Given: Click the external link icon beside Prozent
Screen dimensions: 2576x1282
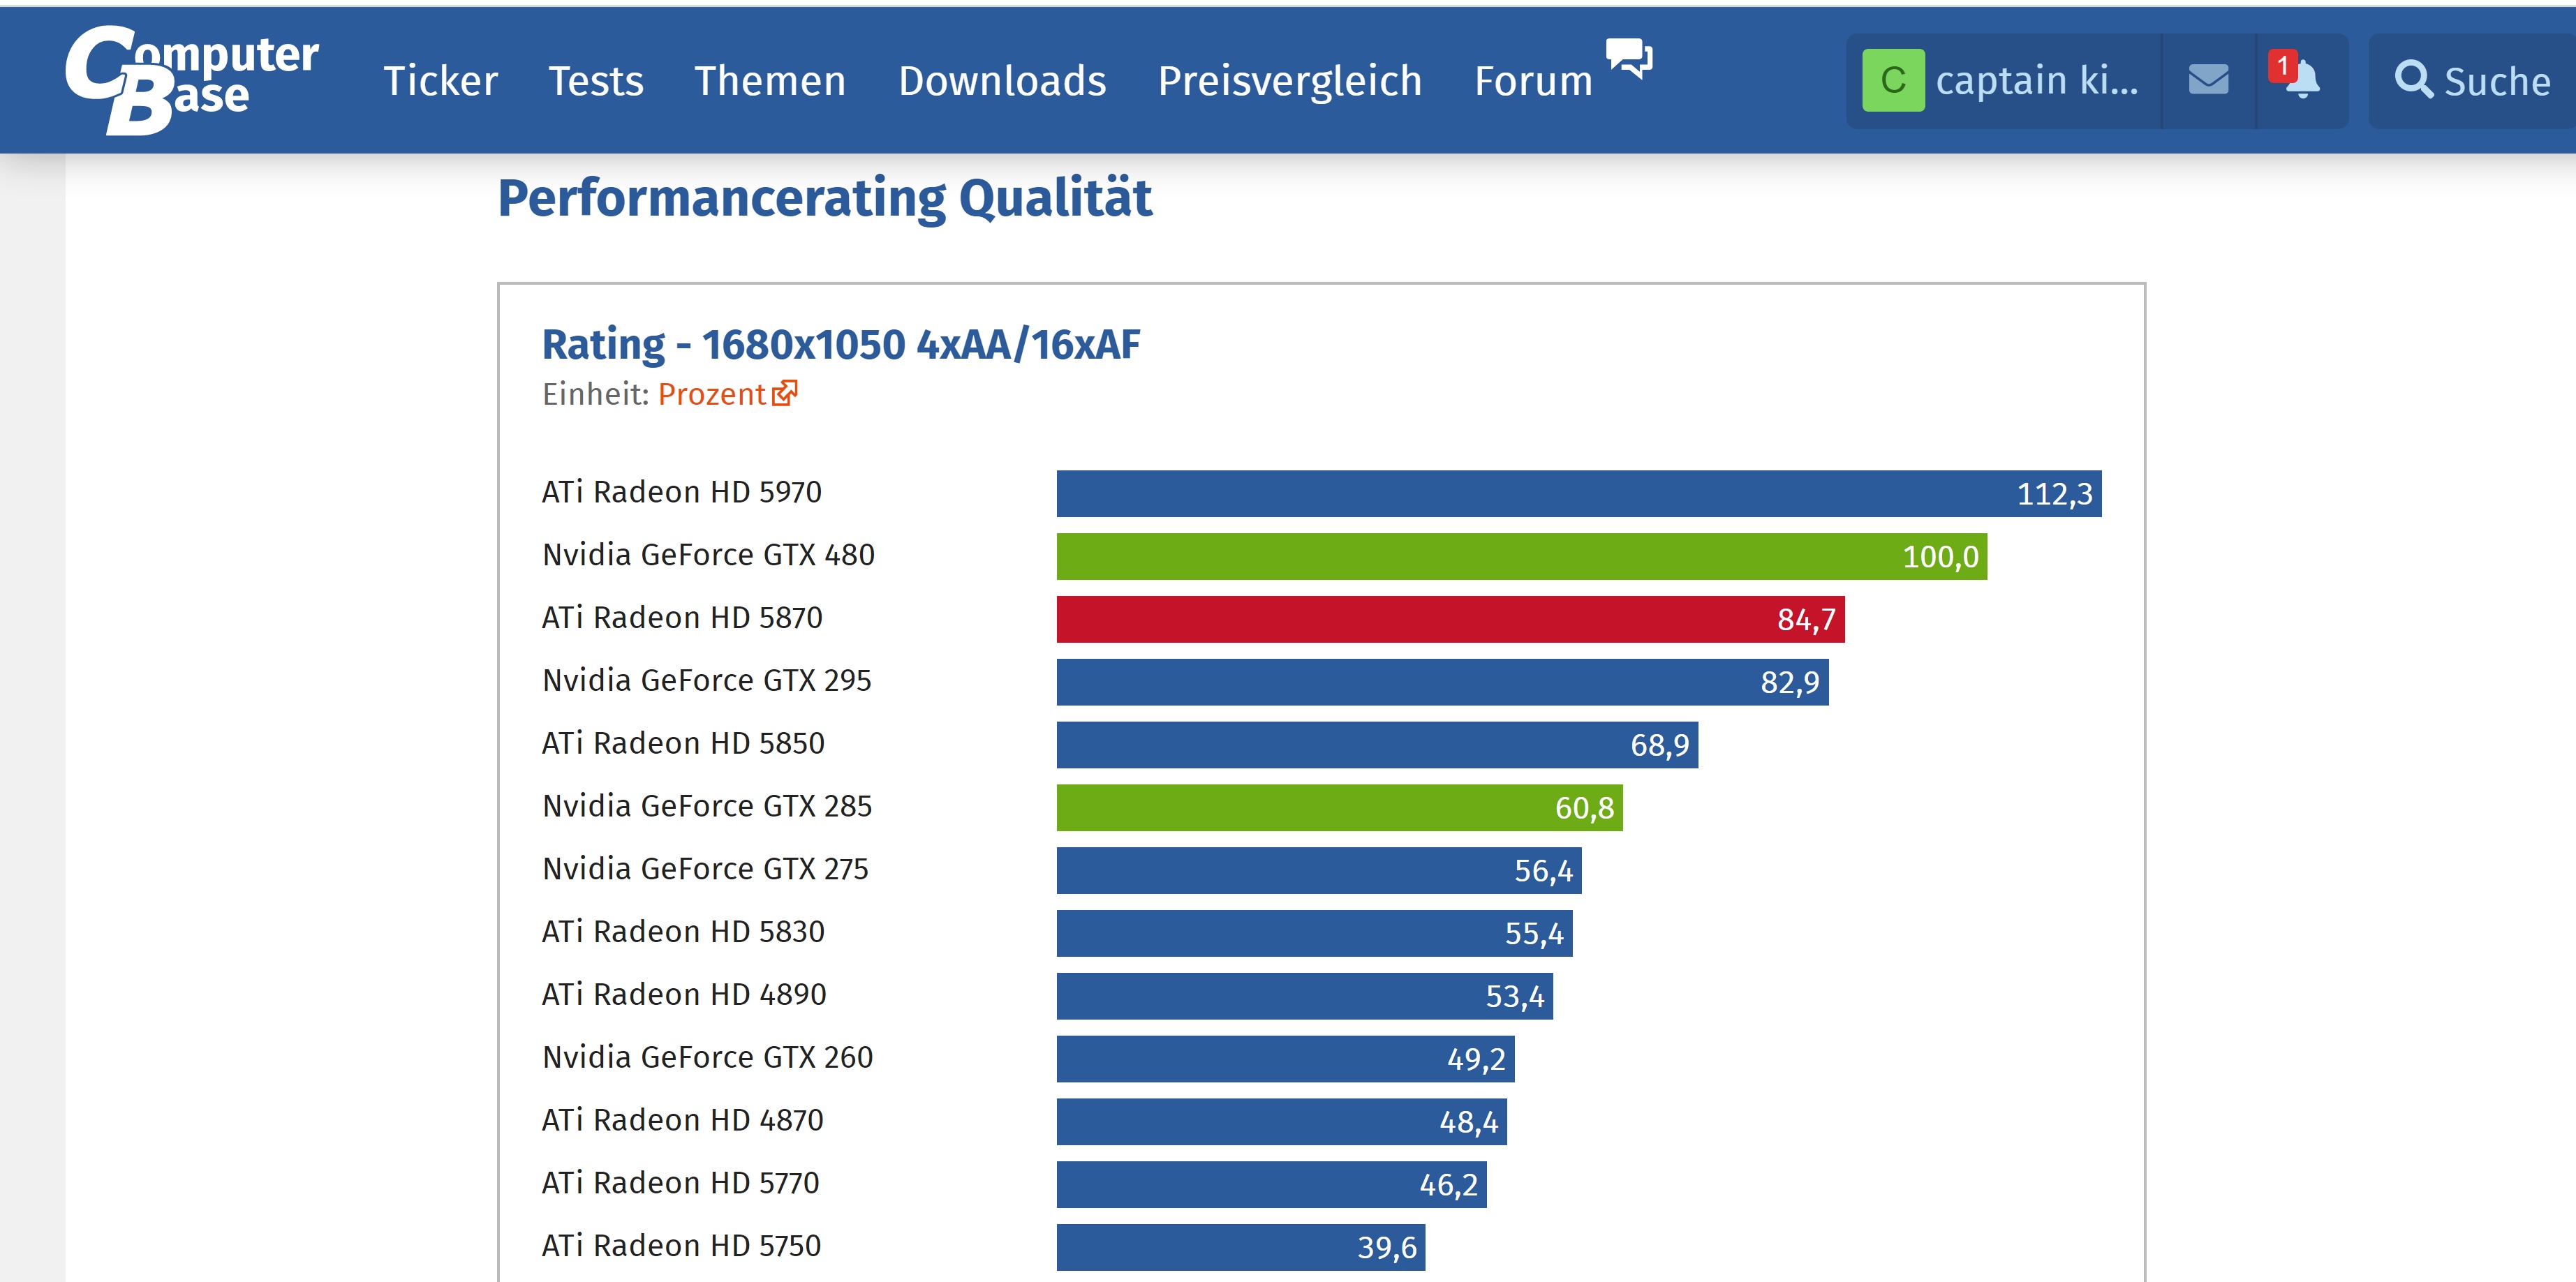Looking at the screenshot, I should click(785, 393).
